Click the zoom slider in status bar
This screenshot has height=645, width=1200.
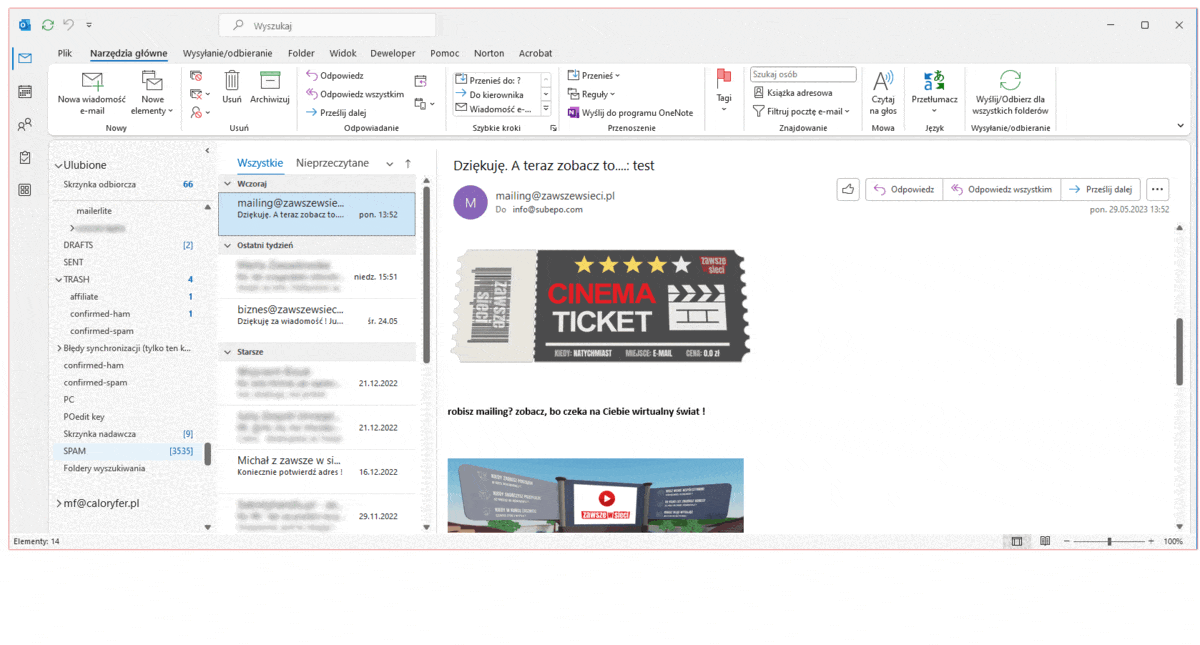(1109, 541)
